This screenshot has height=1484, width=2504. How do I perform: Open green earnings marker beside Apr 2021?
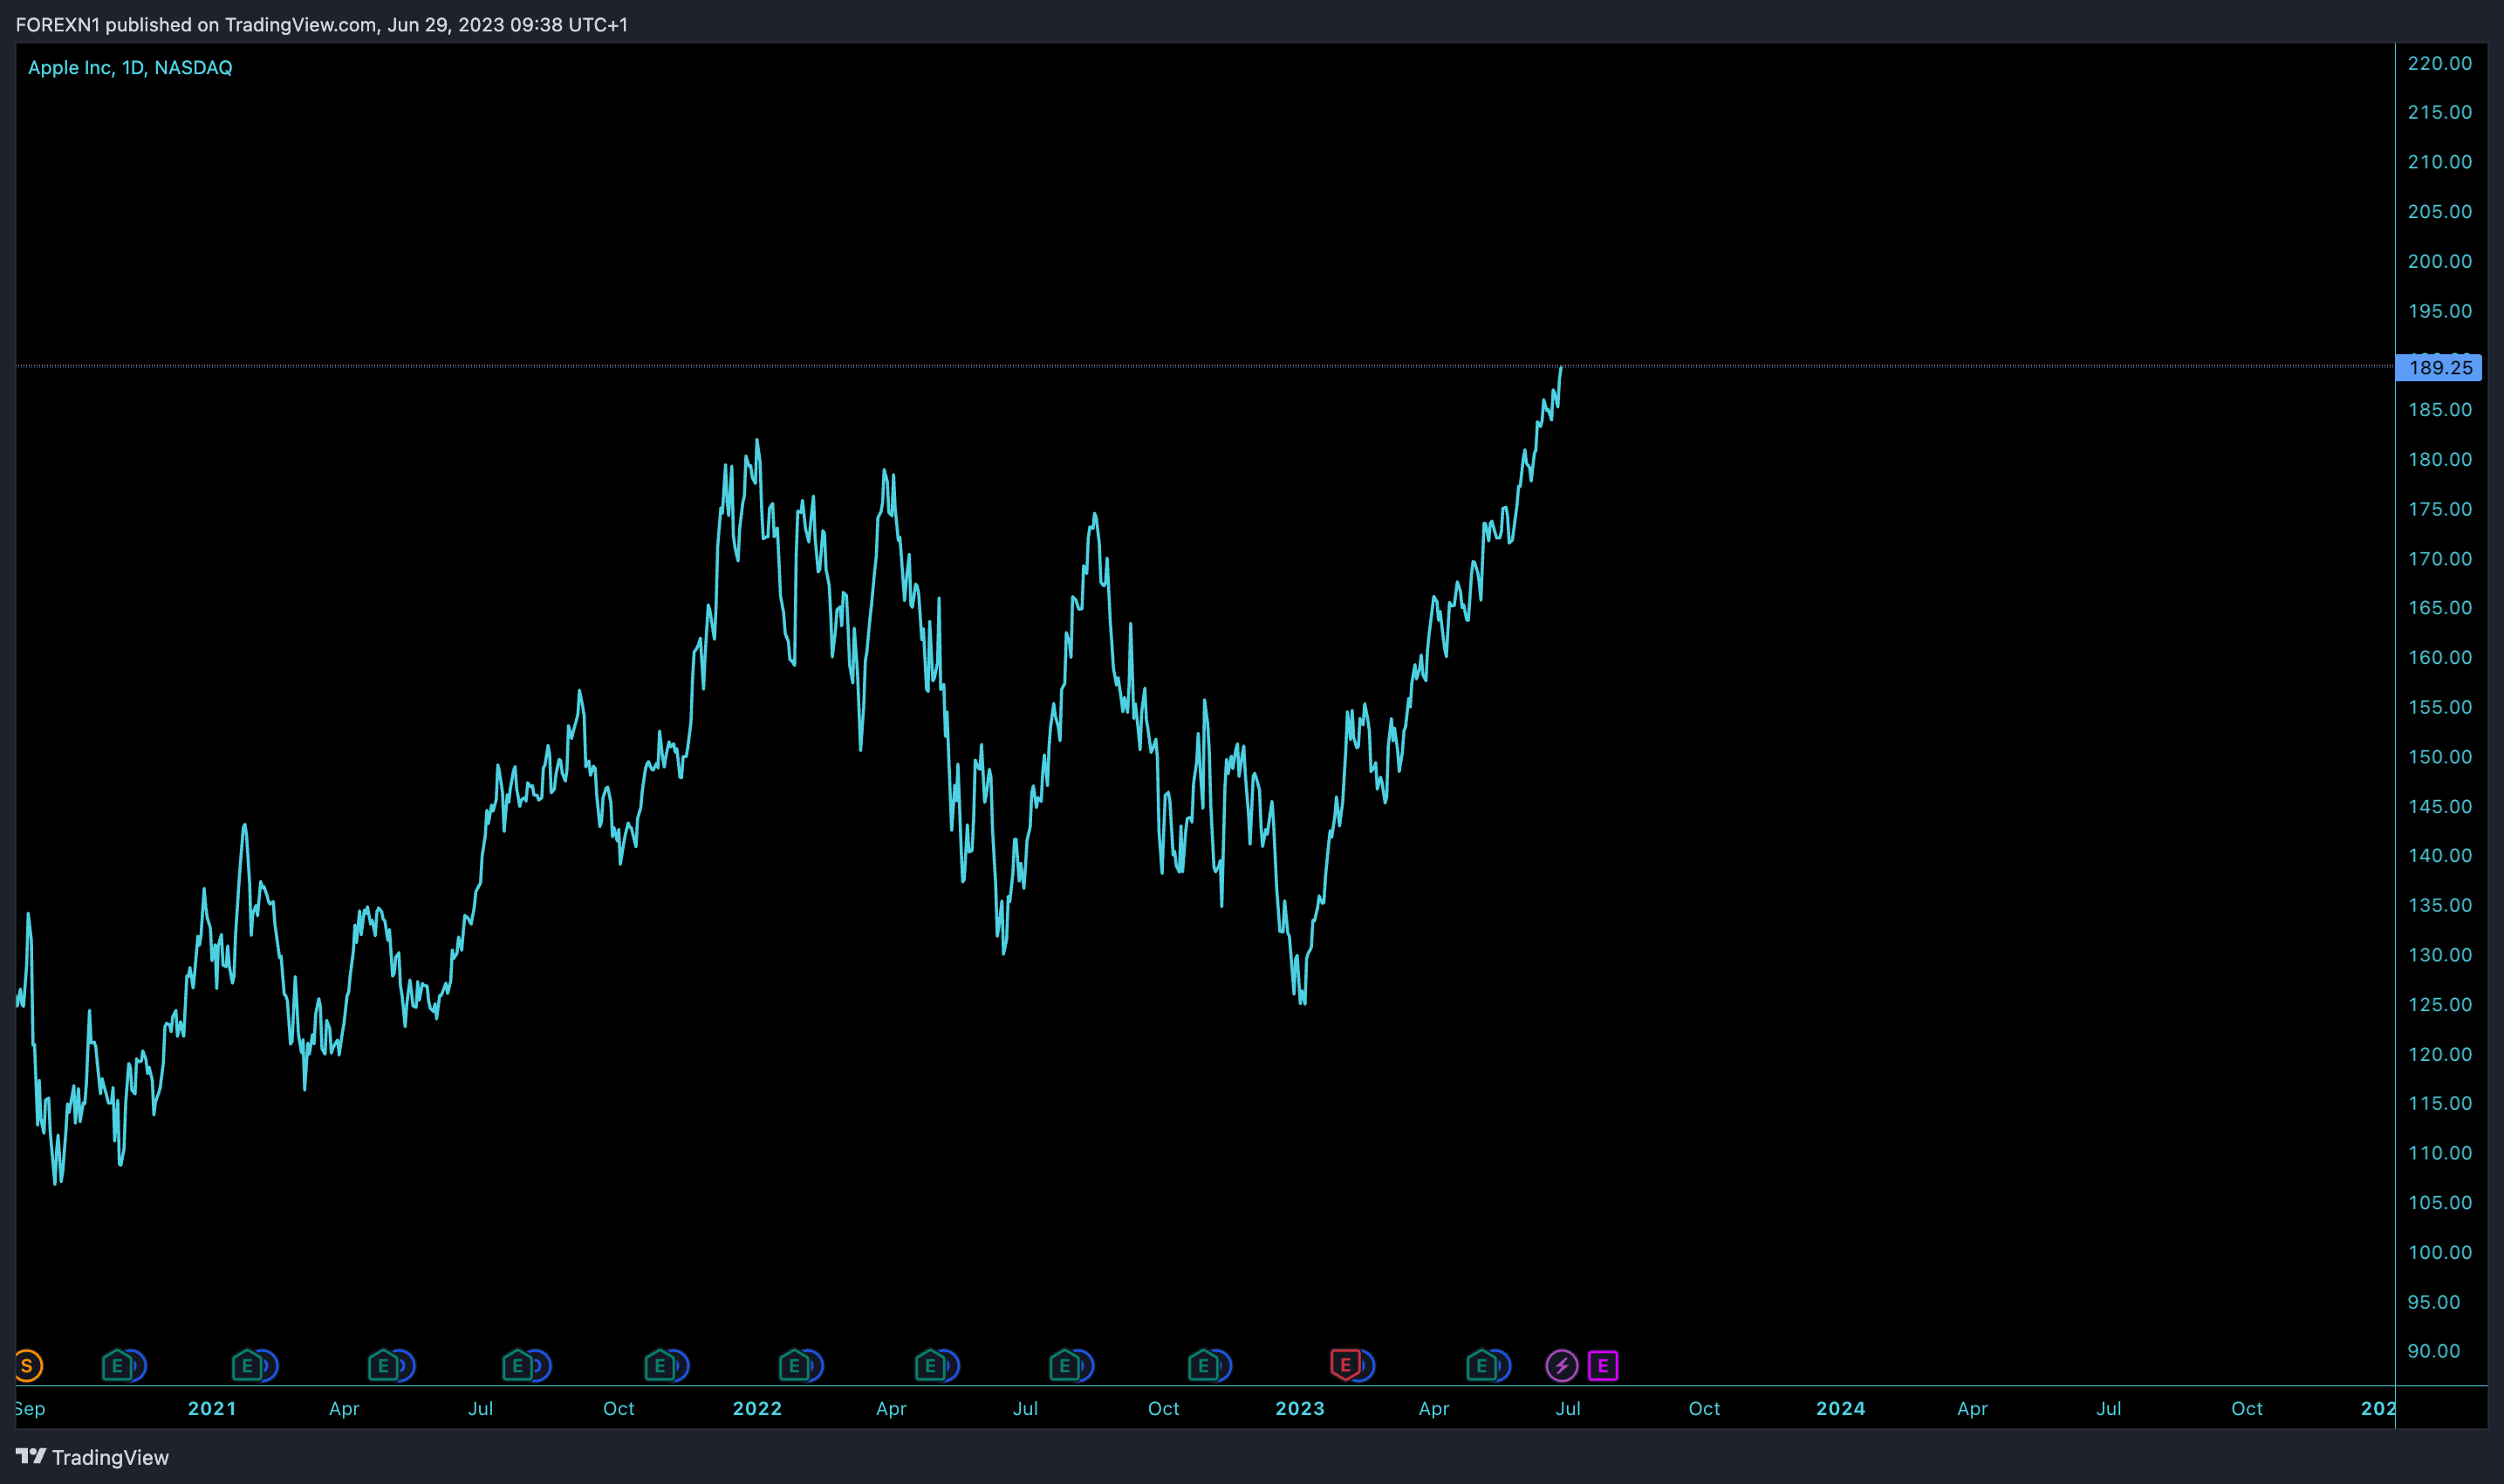[383, 1365]
